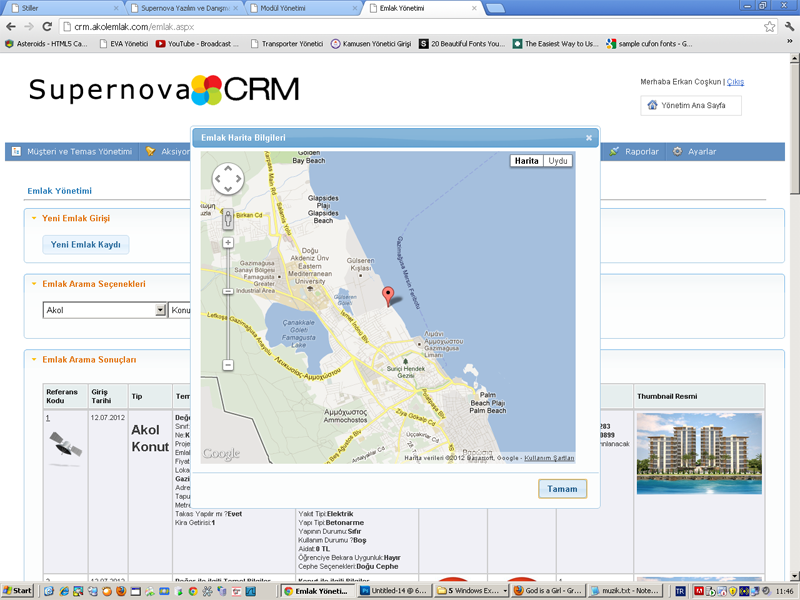
Task: Expand the 5 Windows Explorer taskbar group
Action: pyautogui.click(x=471, y=591)
